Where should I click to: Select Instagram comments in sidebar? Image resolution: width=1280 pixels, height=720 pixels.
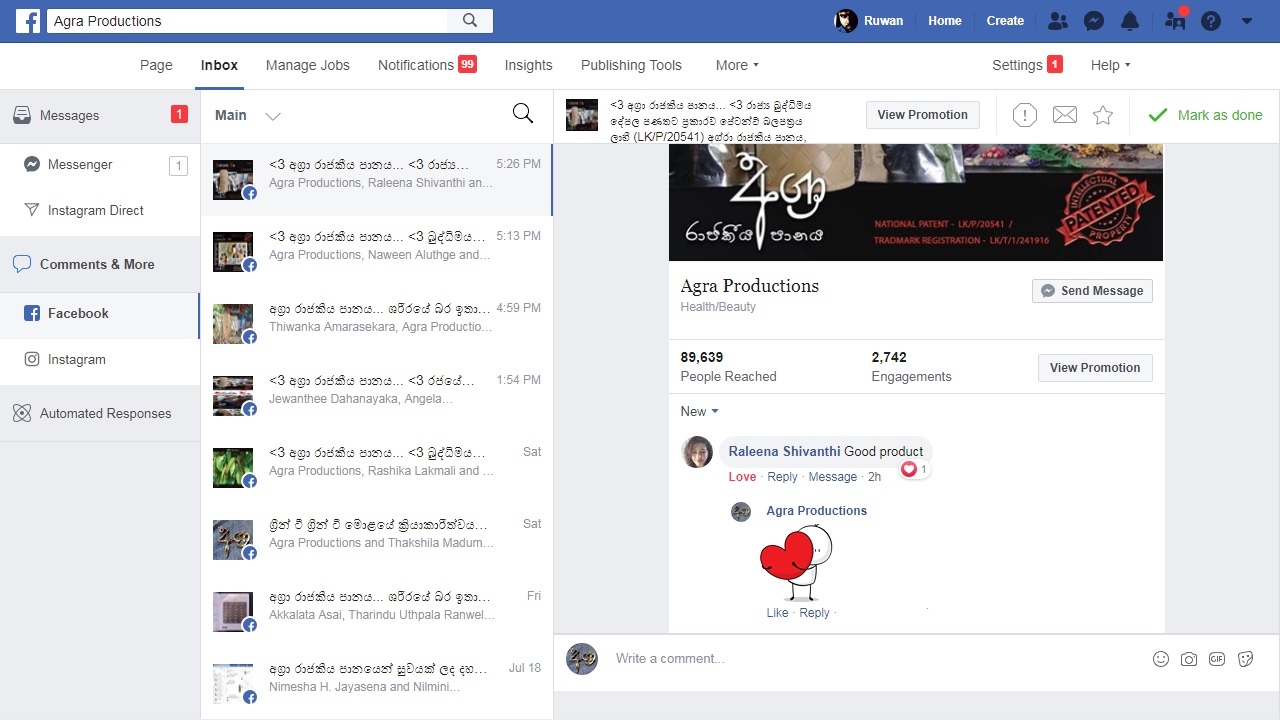(x=100, y=360)
